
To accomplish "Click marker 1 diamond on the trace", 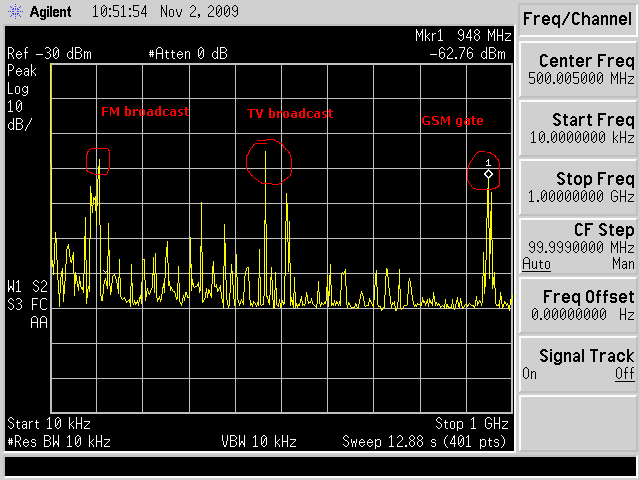I will pos(488,174).
